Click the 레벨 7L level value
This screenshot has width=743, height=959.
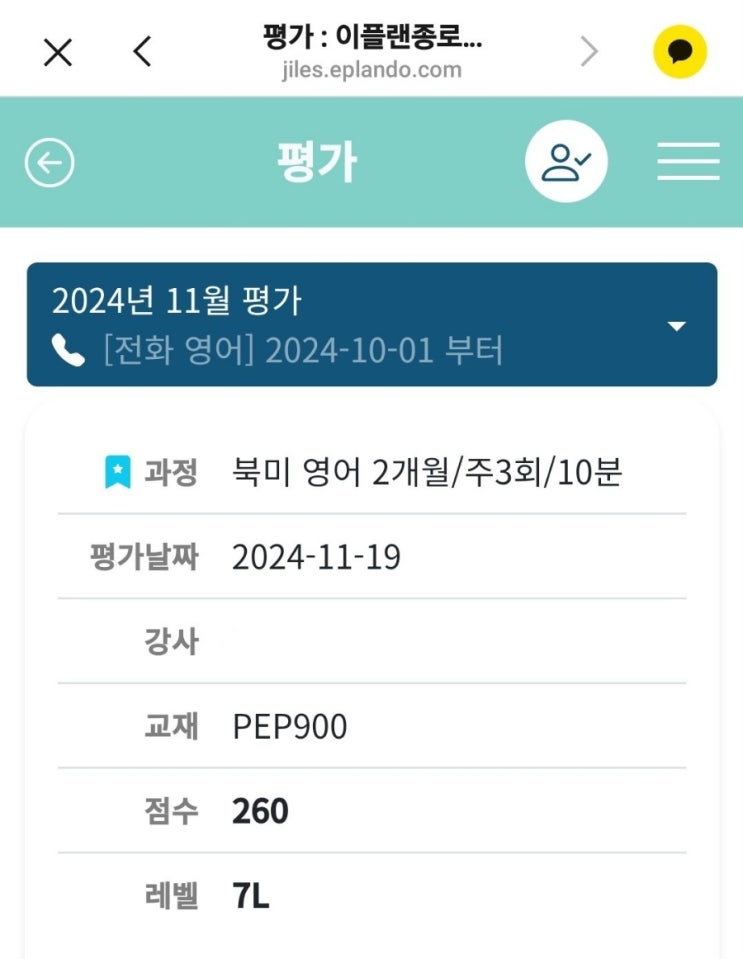[250, 896]
